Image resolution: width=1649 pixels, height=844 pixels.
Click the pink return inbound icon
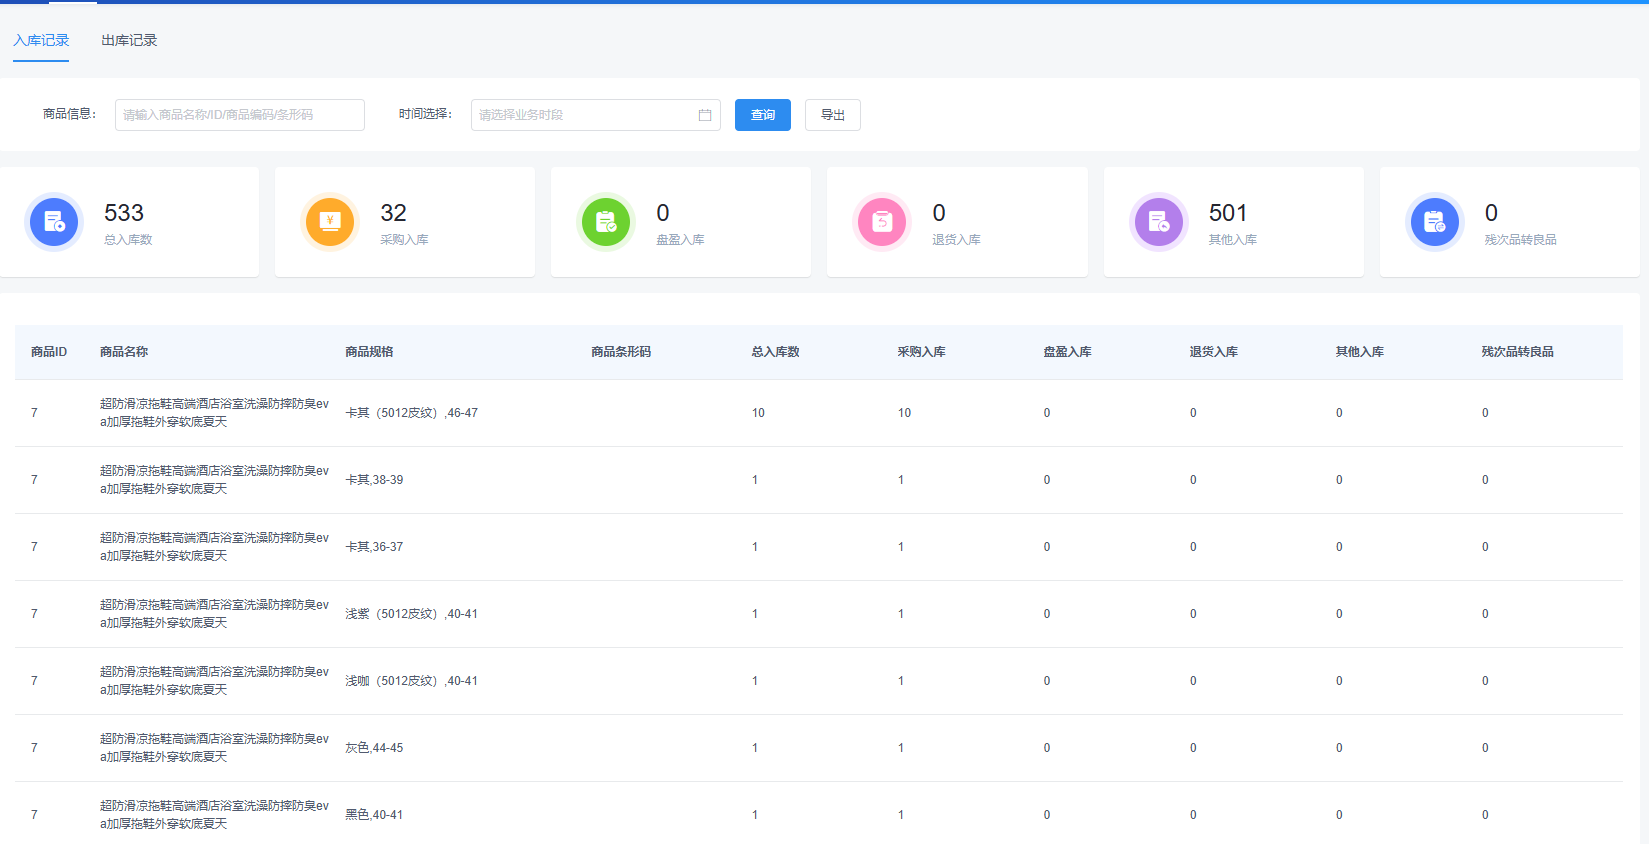(882, 222)
